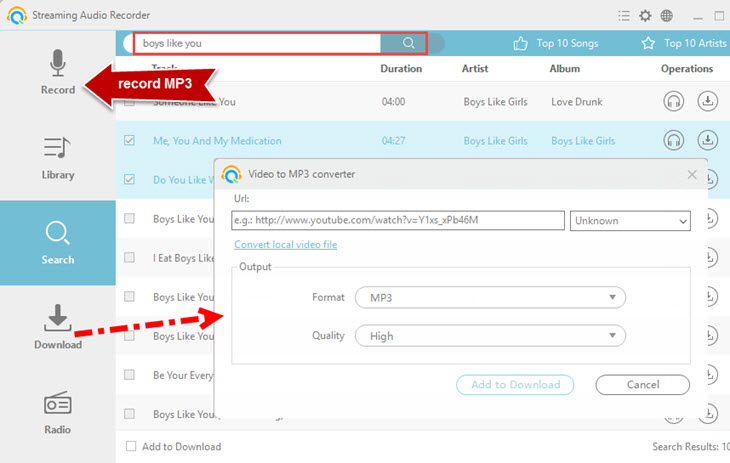The height and width of the screenshot is (463, 730).
Task: Check the first Boys Like You row
Action: pyautogui.click(x=129, y=218)
